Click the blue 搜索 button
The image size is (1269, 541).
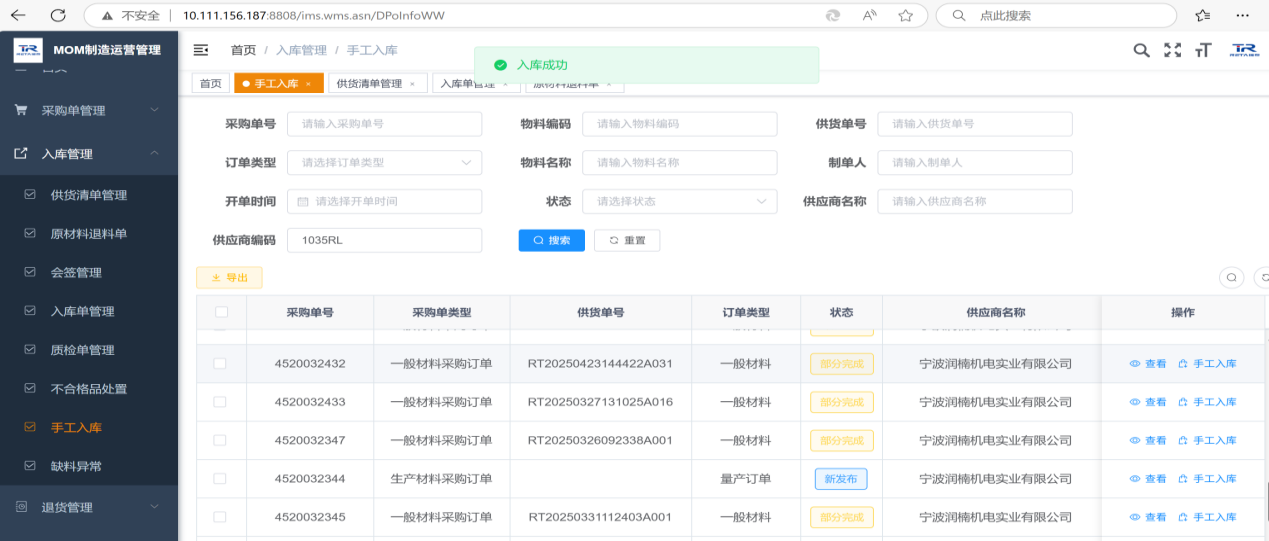click(x=551, y=240)
